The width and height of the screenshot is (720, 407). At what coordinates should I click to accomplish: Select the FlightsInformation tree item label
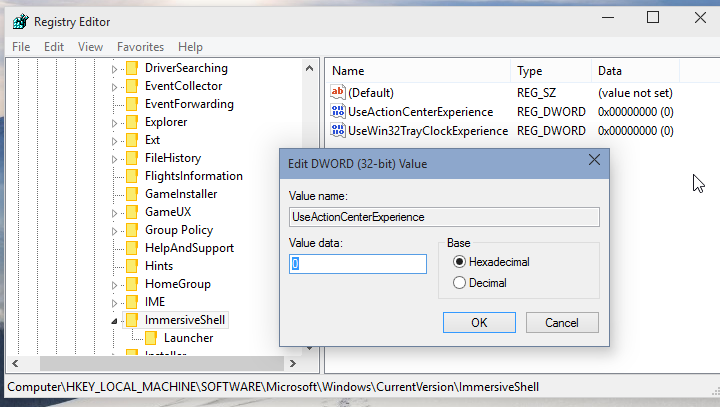(194, 176)
